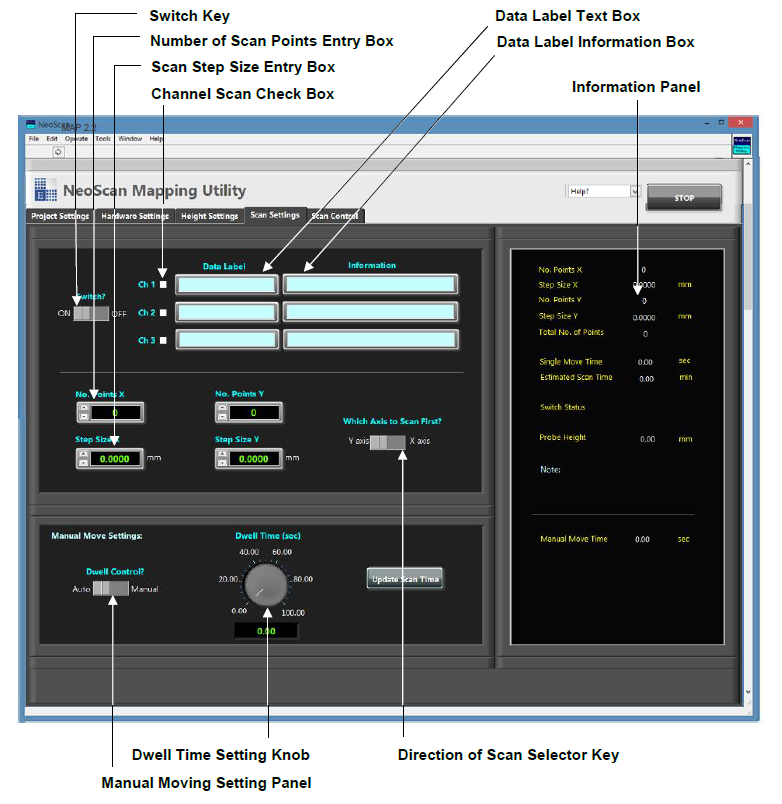Decrement Step Size Y stepper down arrow

[222, 463]
